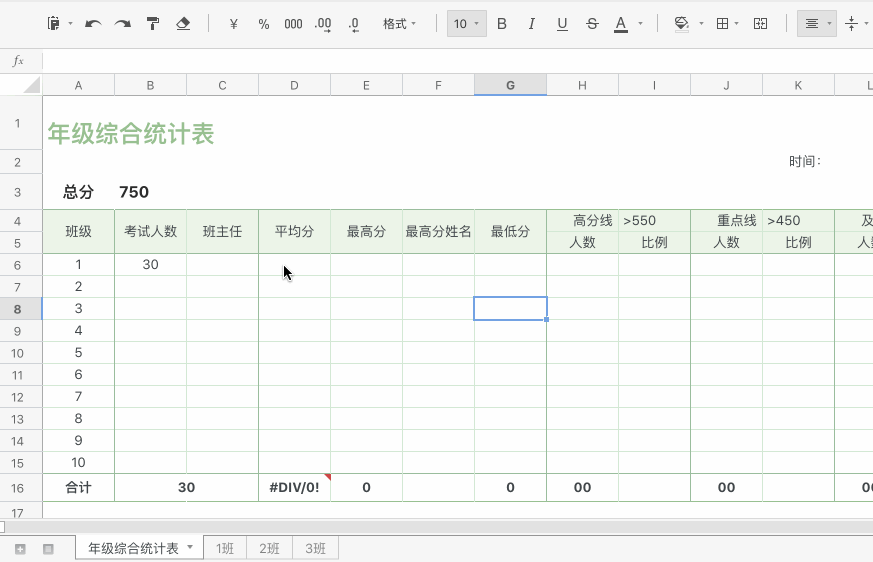Apply percent number format
The width and height of the screenshot is (873, 562).
pyautogui.click(x=264, y=24)
